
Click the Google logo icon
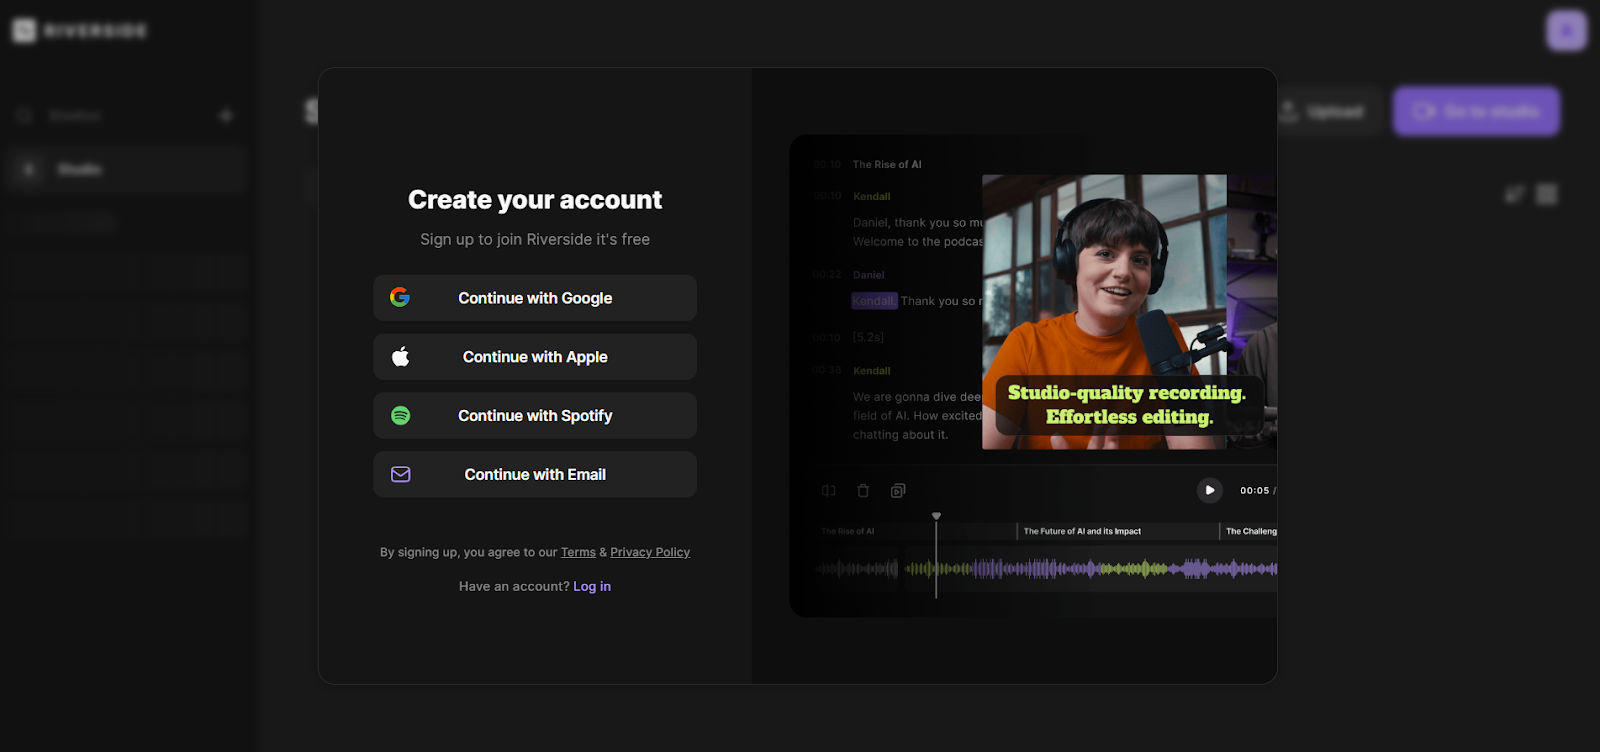coord(400,298)
